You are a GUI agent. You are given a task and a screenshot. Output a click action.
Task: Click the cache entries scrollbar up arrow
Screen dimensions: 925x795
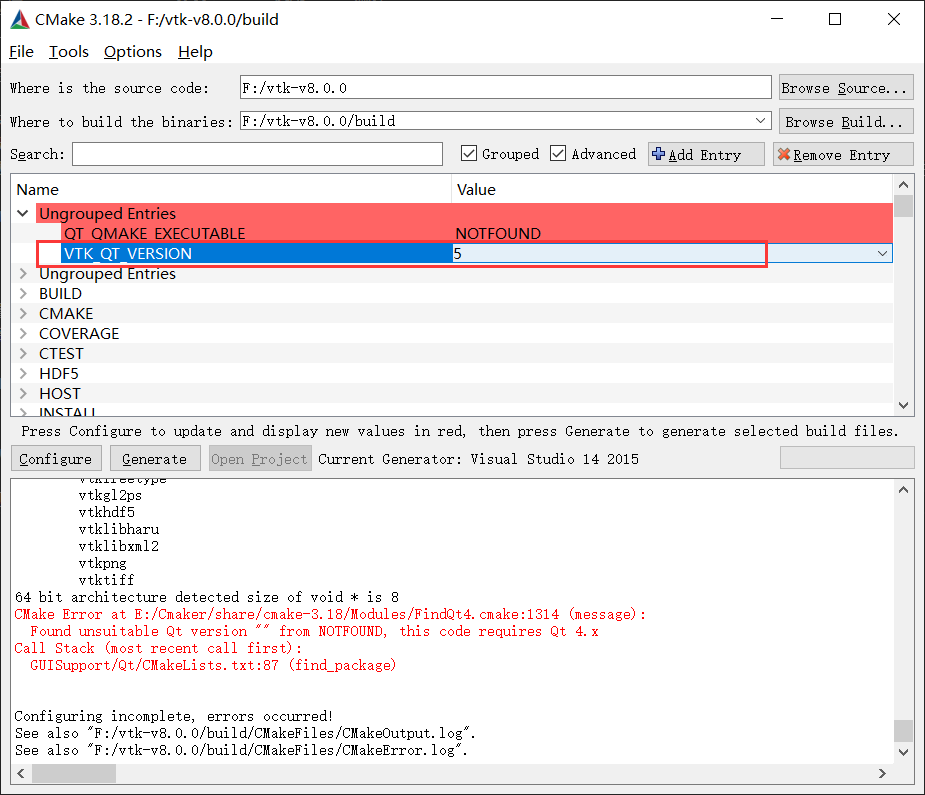coord(903,185)
